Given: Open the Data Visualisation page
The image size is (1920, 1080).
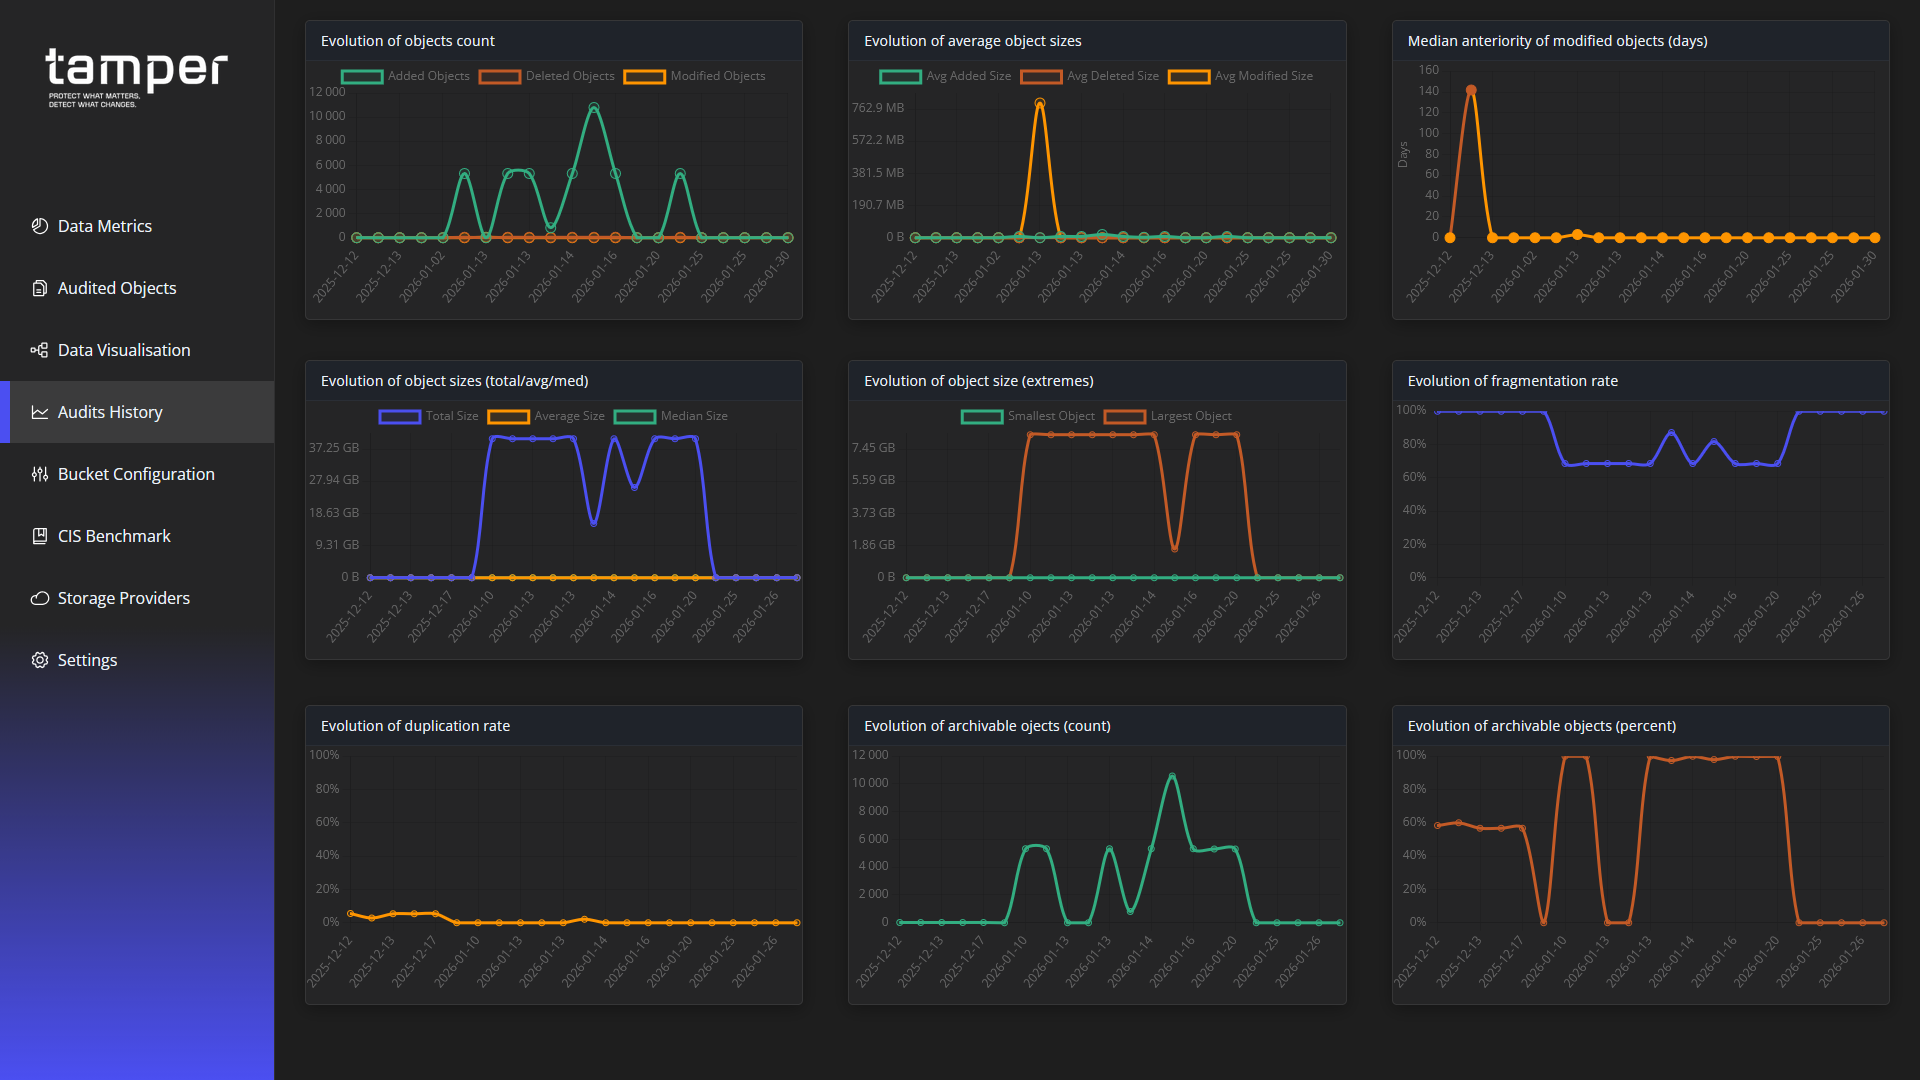Looking at the screenshot, I should click(124, 350).
